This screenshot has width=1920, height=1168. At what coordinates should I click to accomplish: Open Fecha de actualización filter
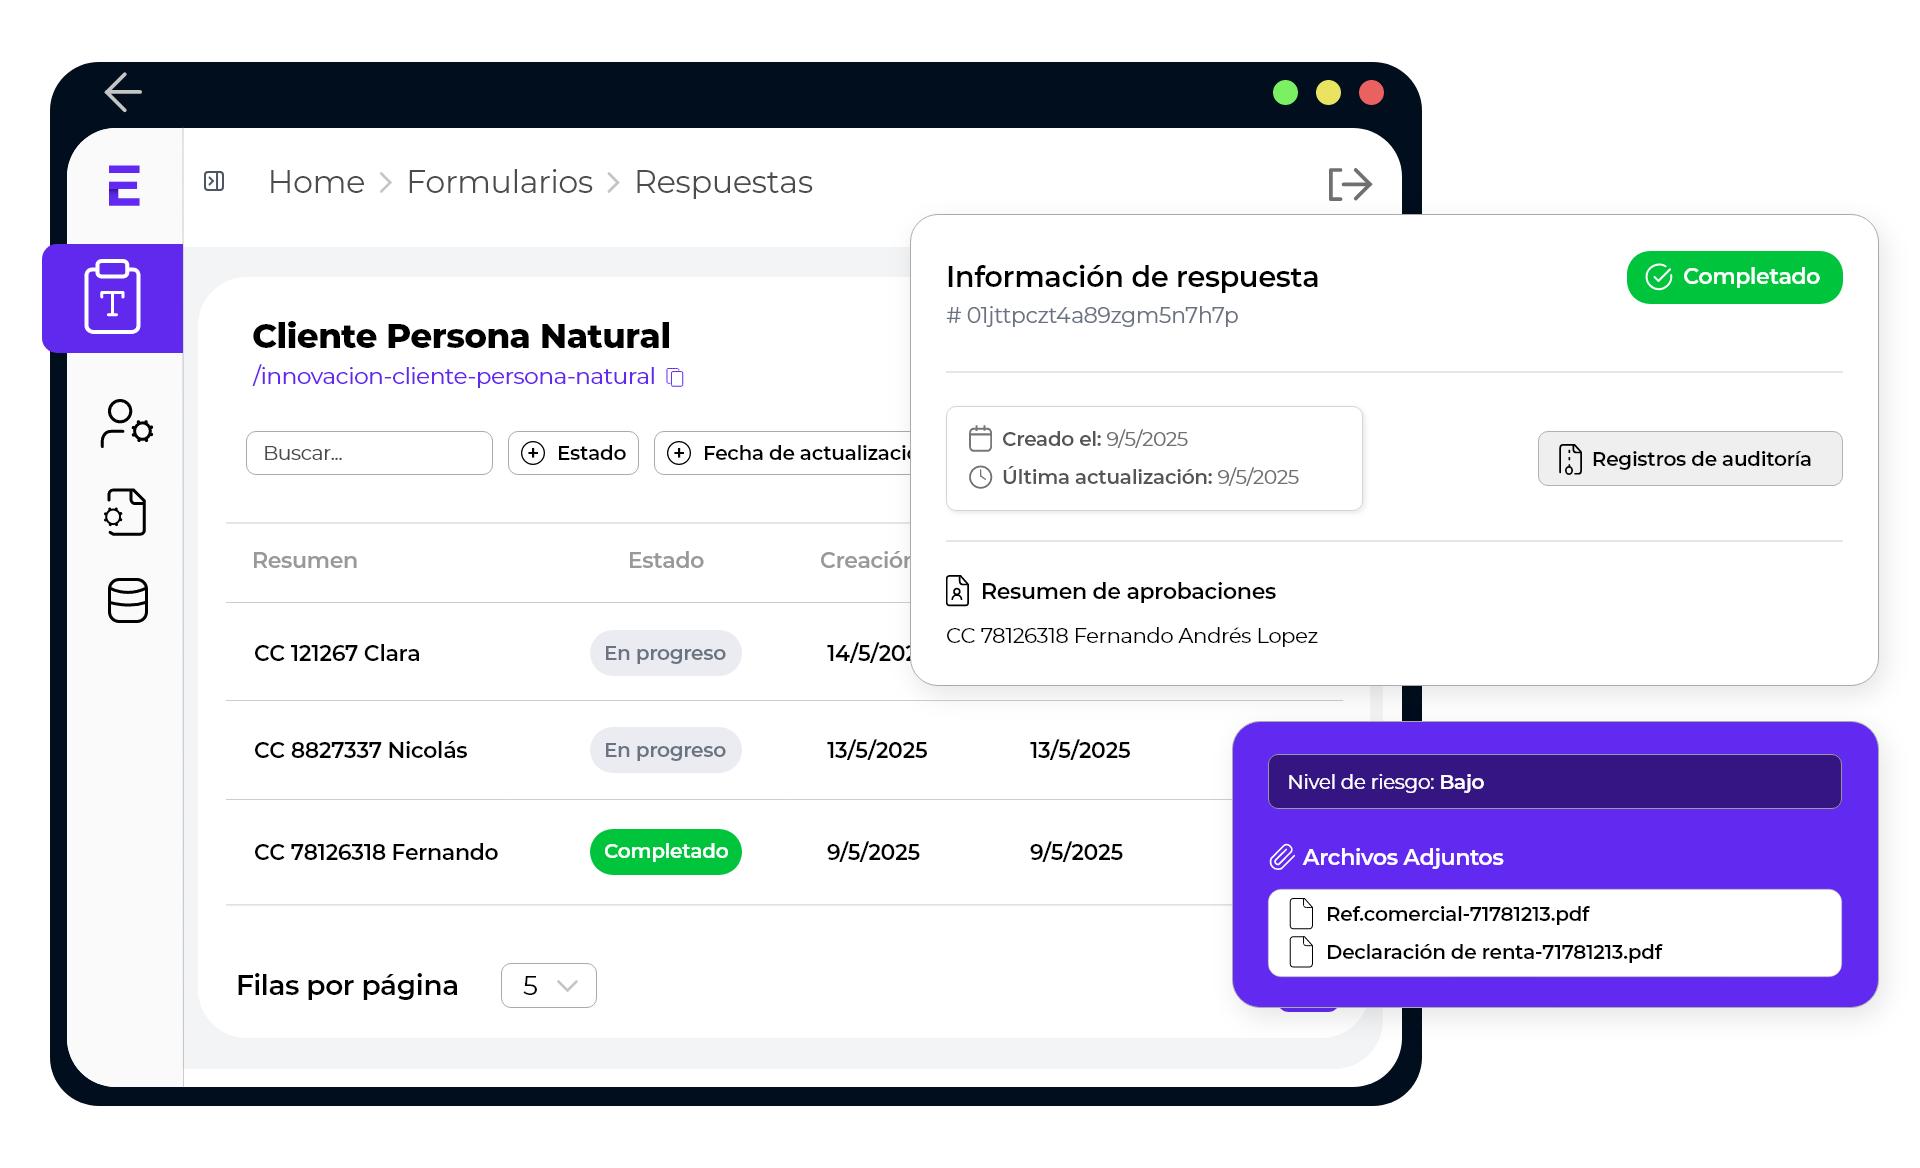(x=783, y=453)
